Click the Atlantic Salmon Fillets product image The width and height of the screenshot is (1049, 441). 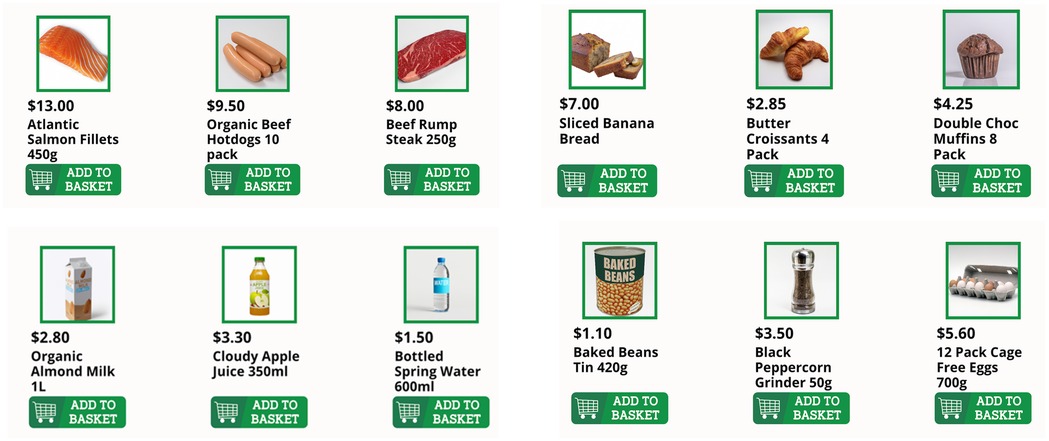pos(73,54)
